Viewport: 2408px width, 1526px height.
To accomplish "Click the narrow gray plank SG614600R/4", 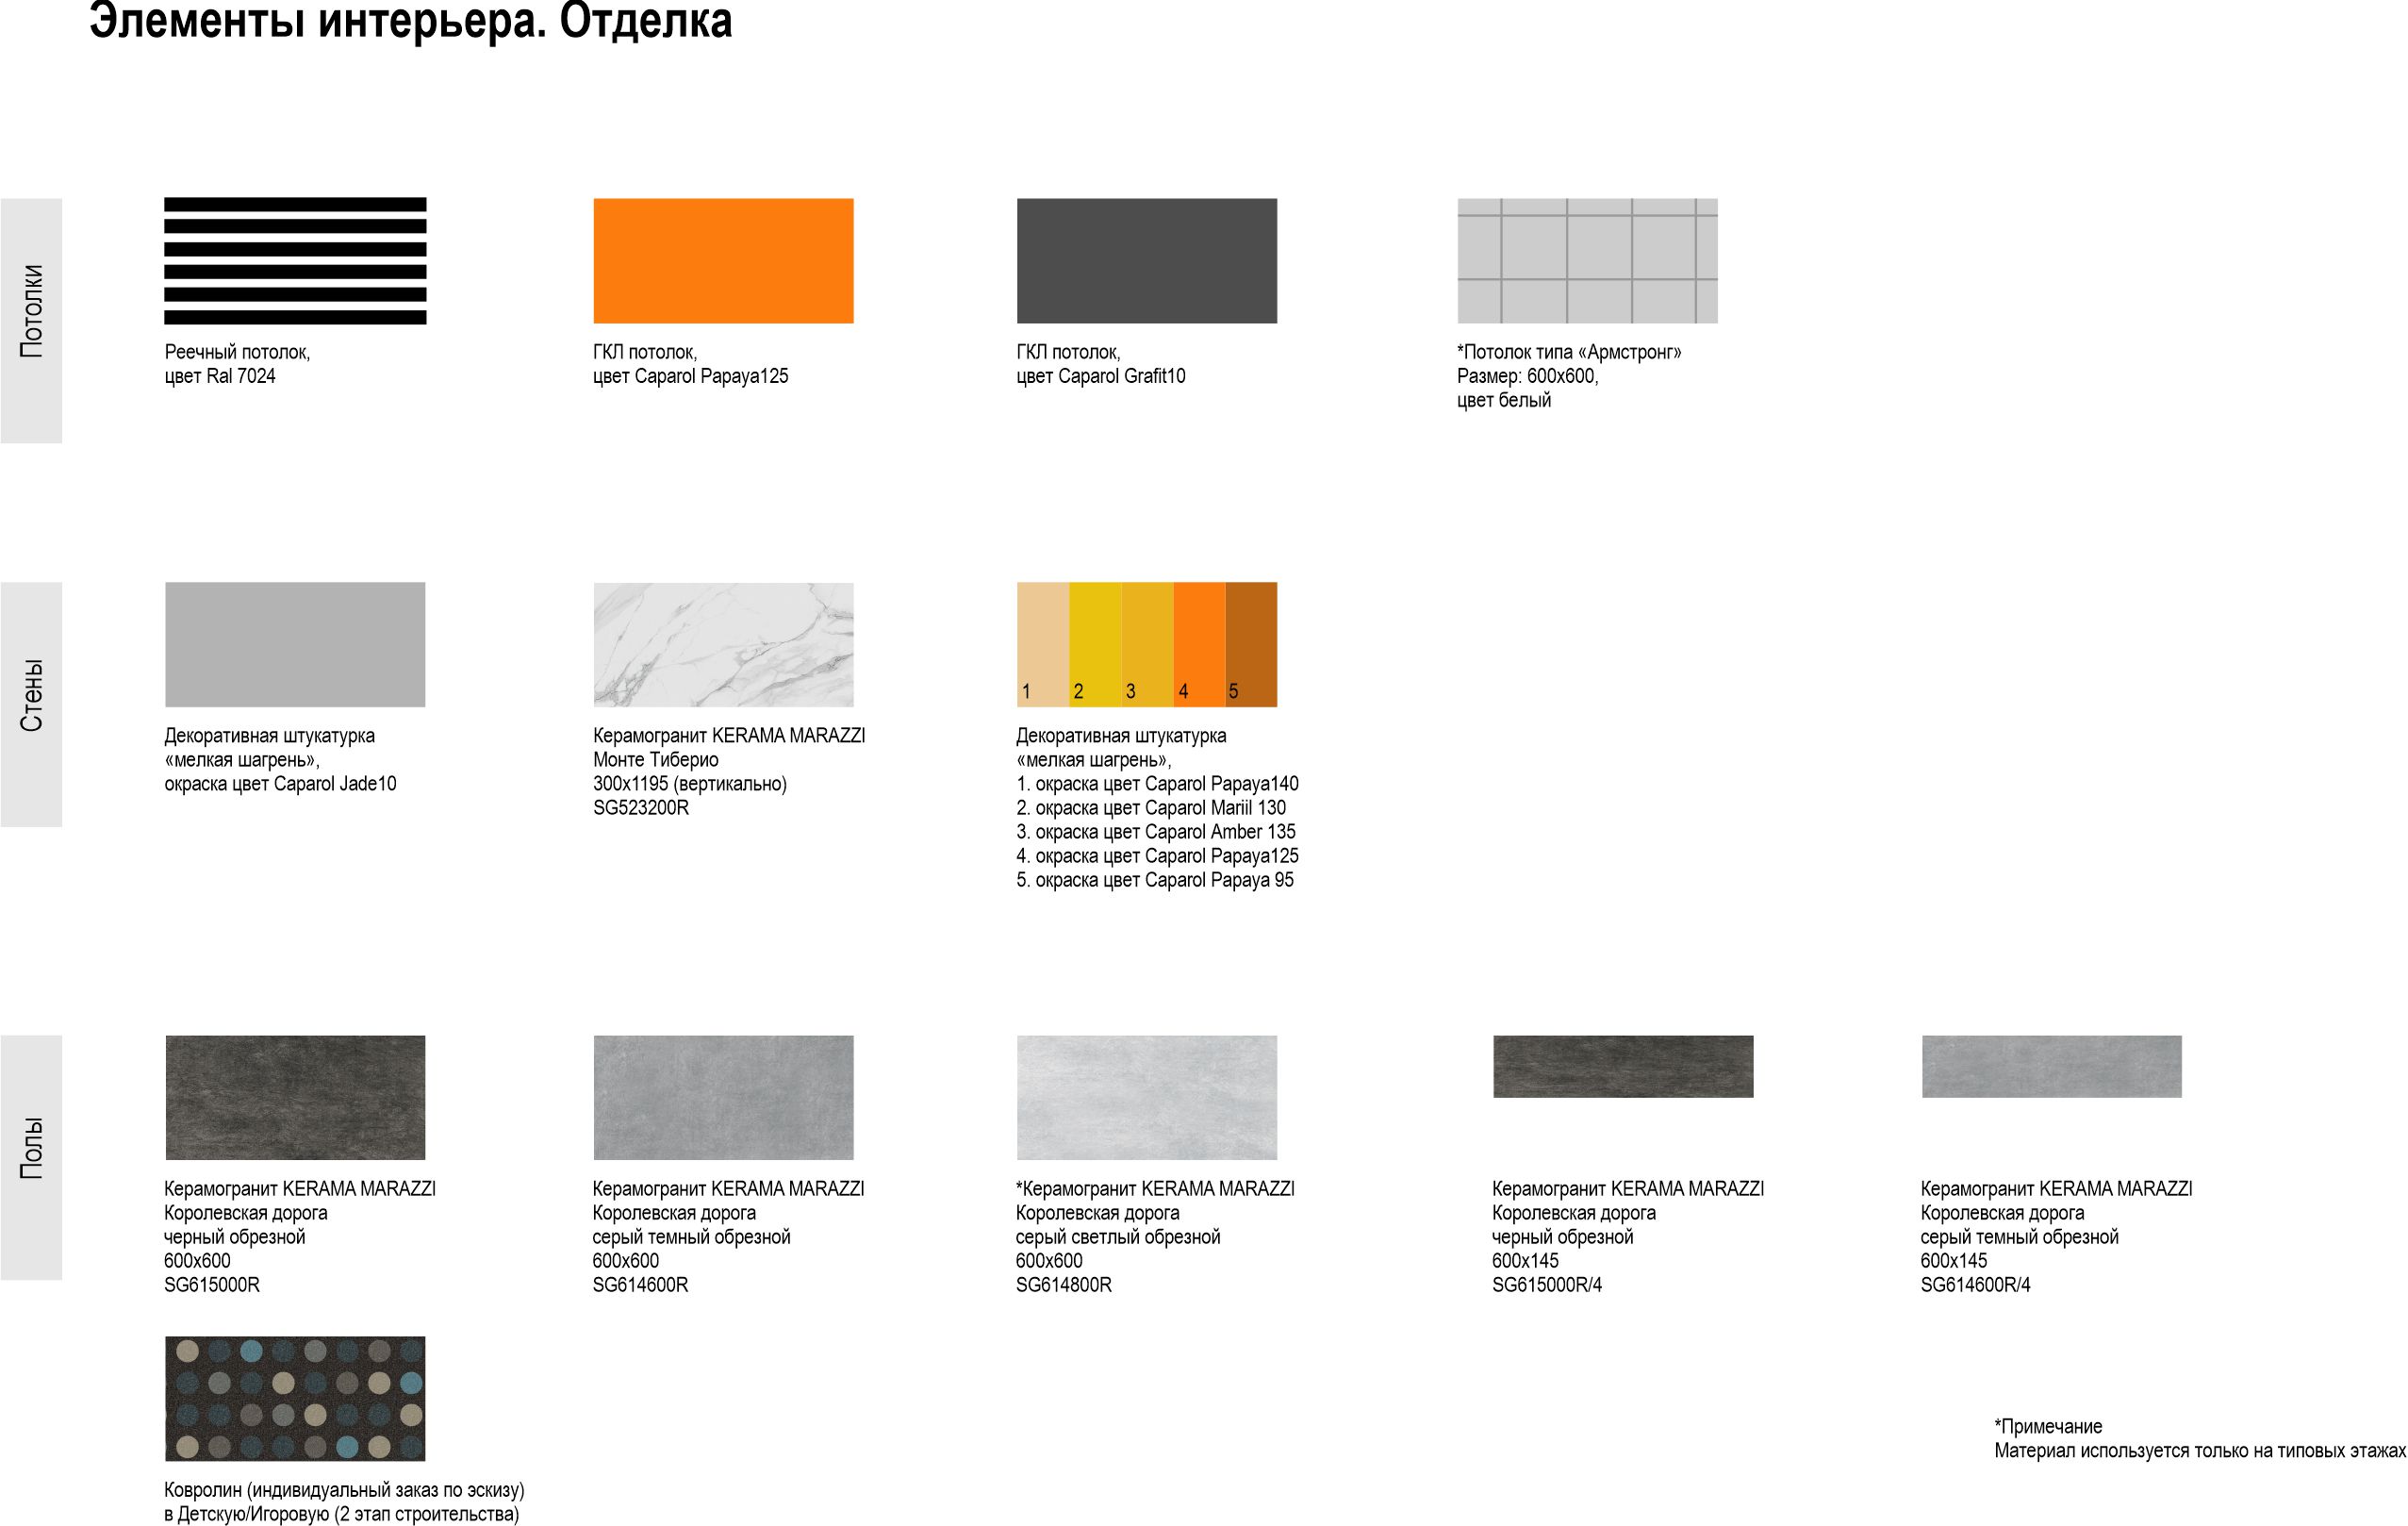I will (2051, 1066).
